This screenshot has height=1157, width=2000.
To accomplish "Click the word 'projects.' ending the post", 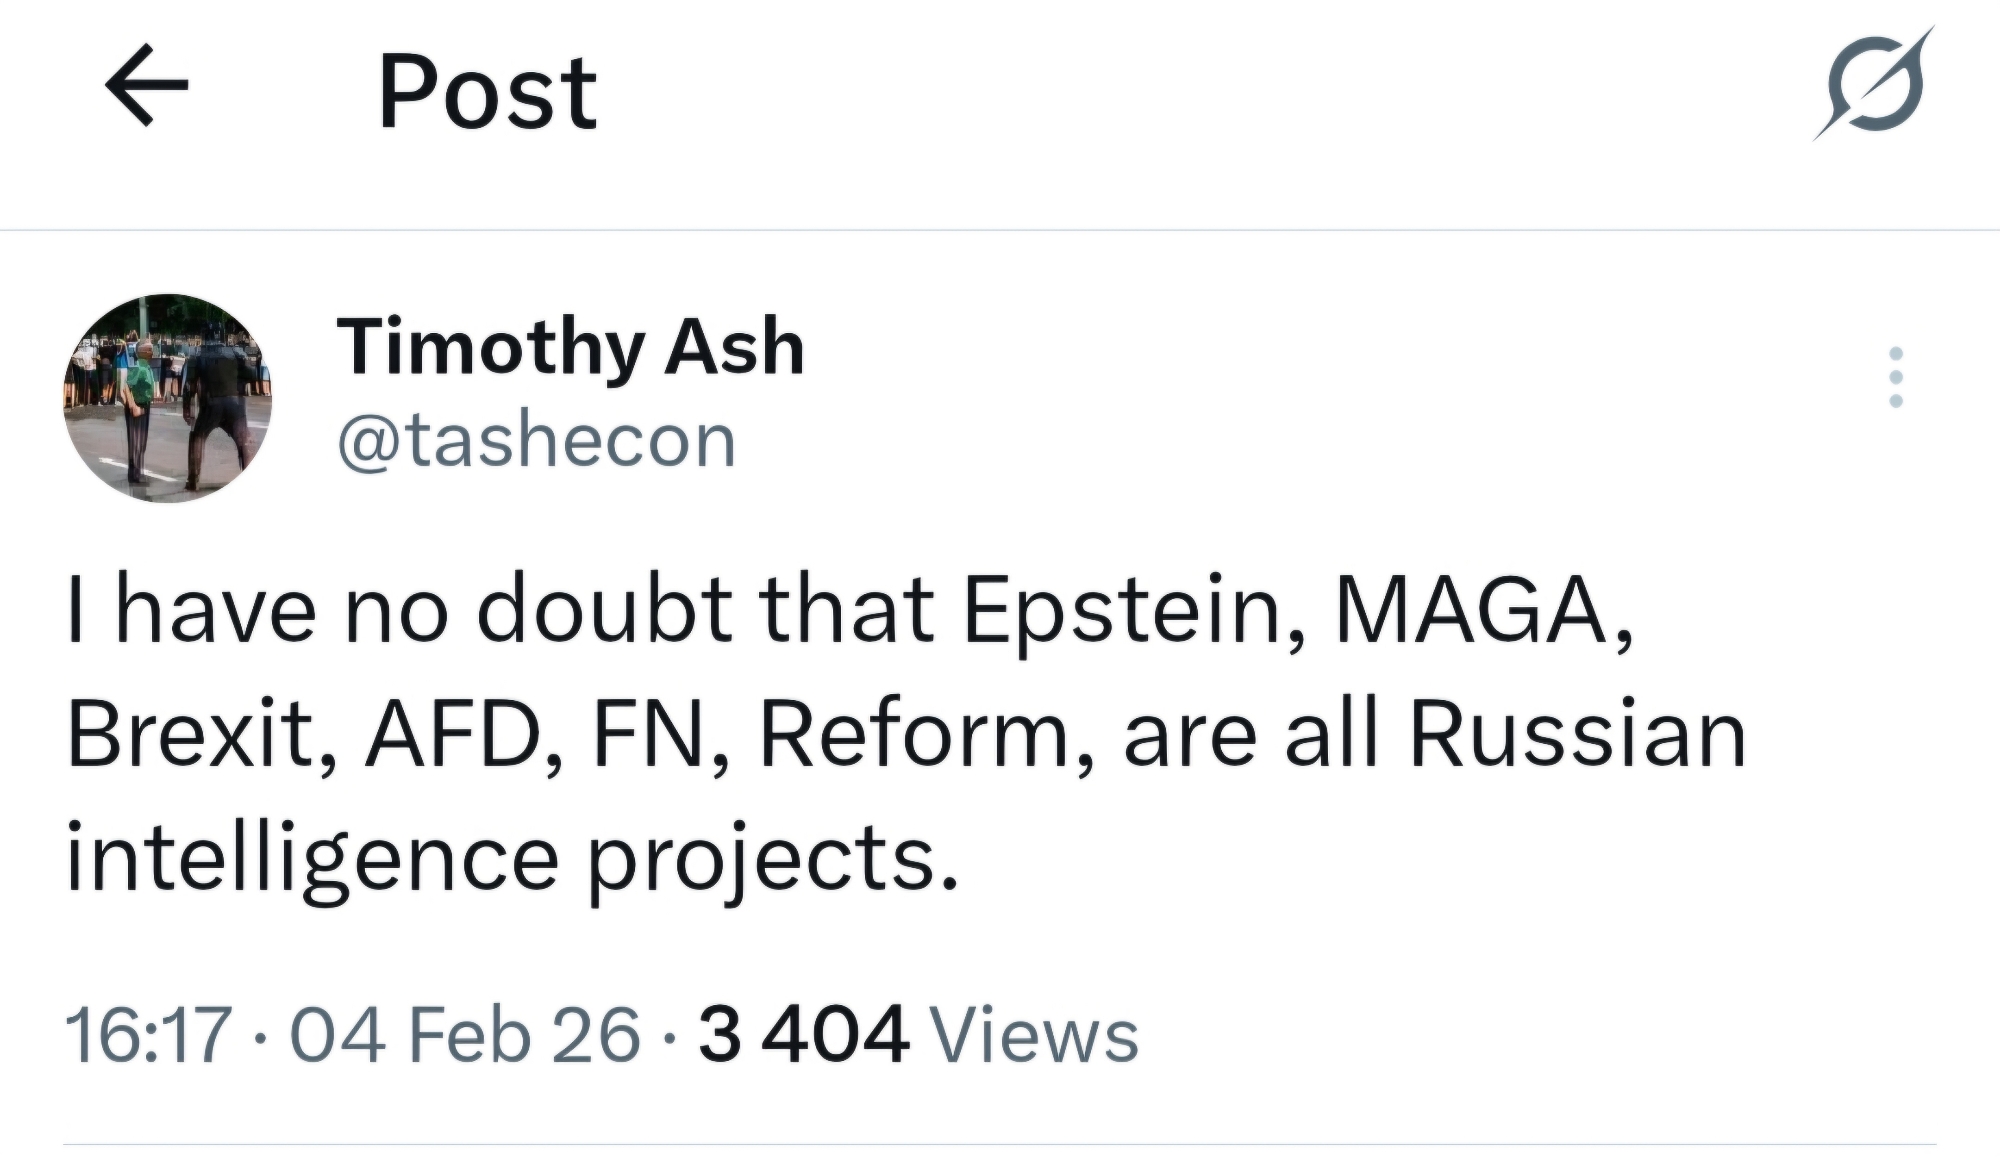I will (772, 860).
